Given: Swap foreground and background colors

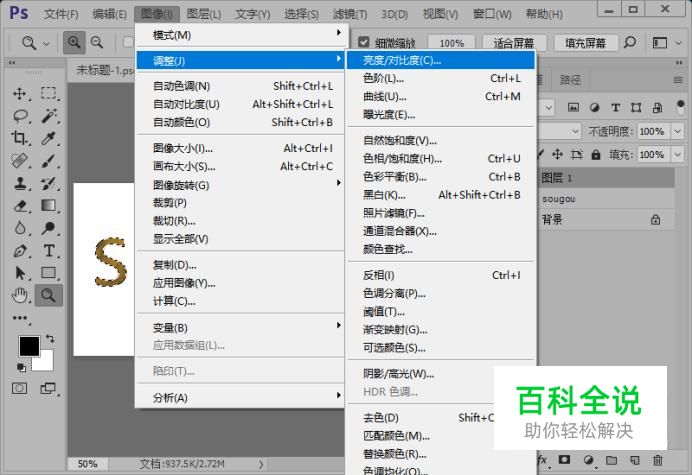Looking at the screenshot, I should (x=50, y=339).
